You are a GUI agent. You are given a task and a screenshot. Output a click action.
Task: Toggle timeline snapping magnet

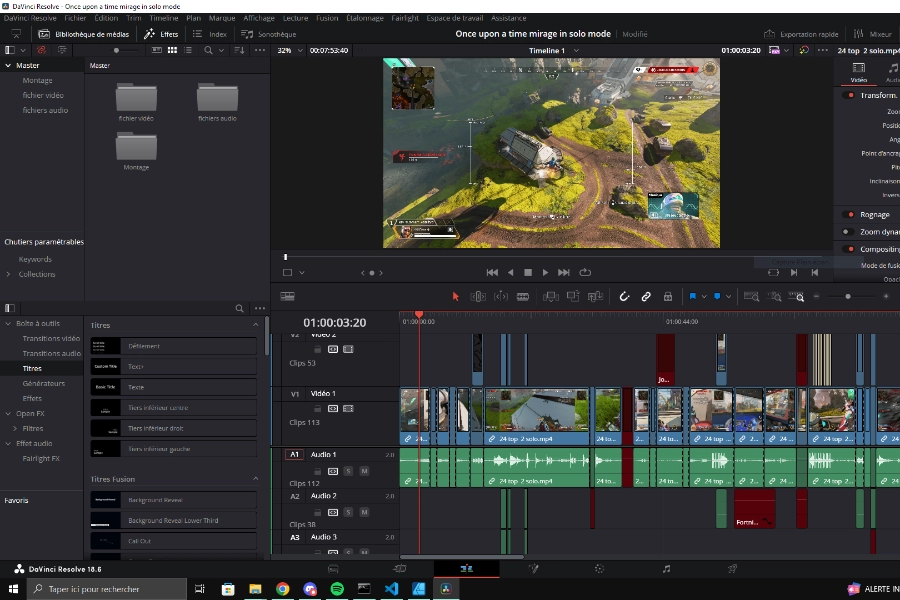pos(624,296)
